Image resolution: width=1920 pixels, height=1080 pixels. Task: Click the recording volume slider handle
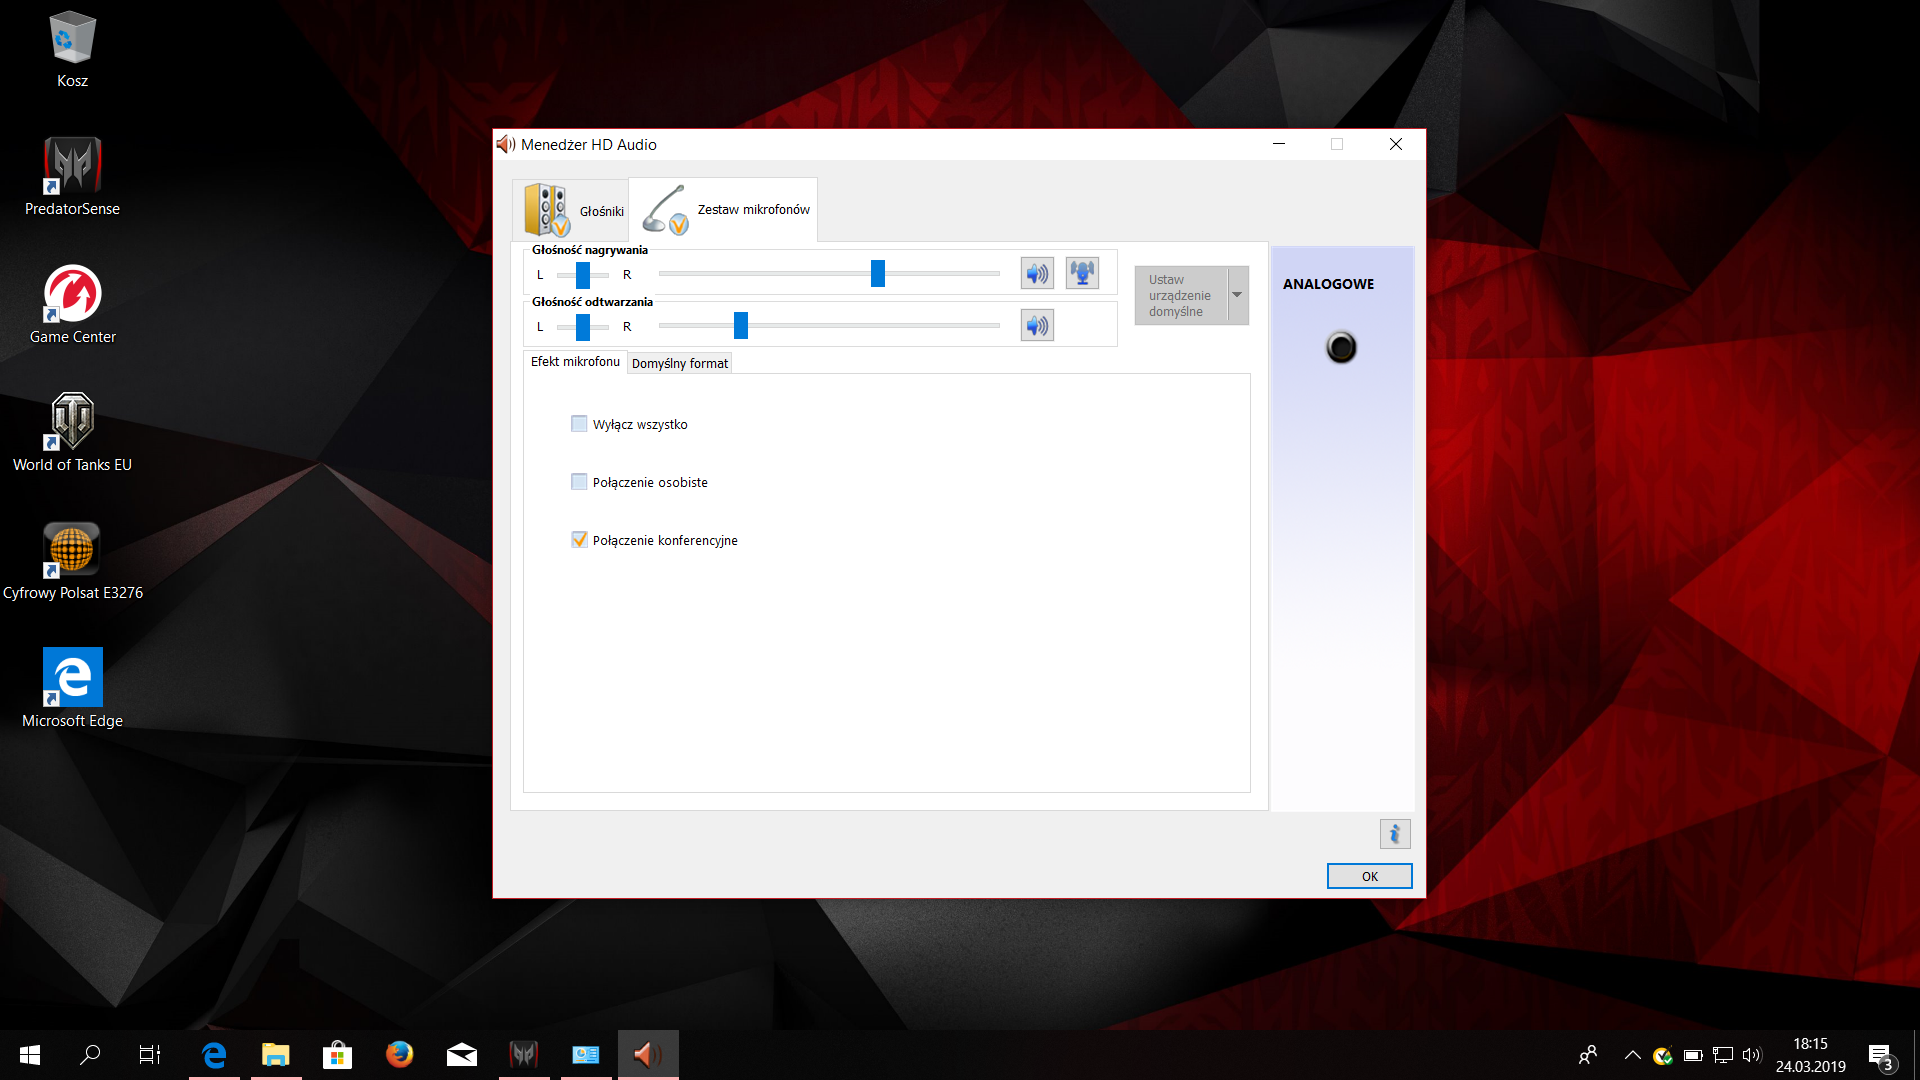pyautogui.click(x=878, y=273)
